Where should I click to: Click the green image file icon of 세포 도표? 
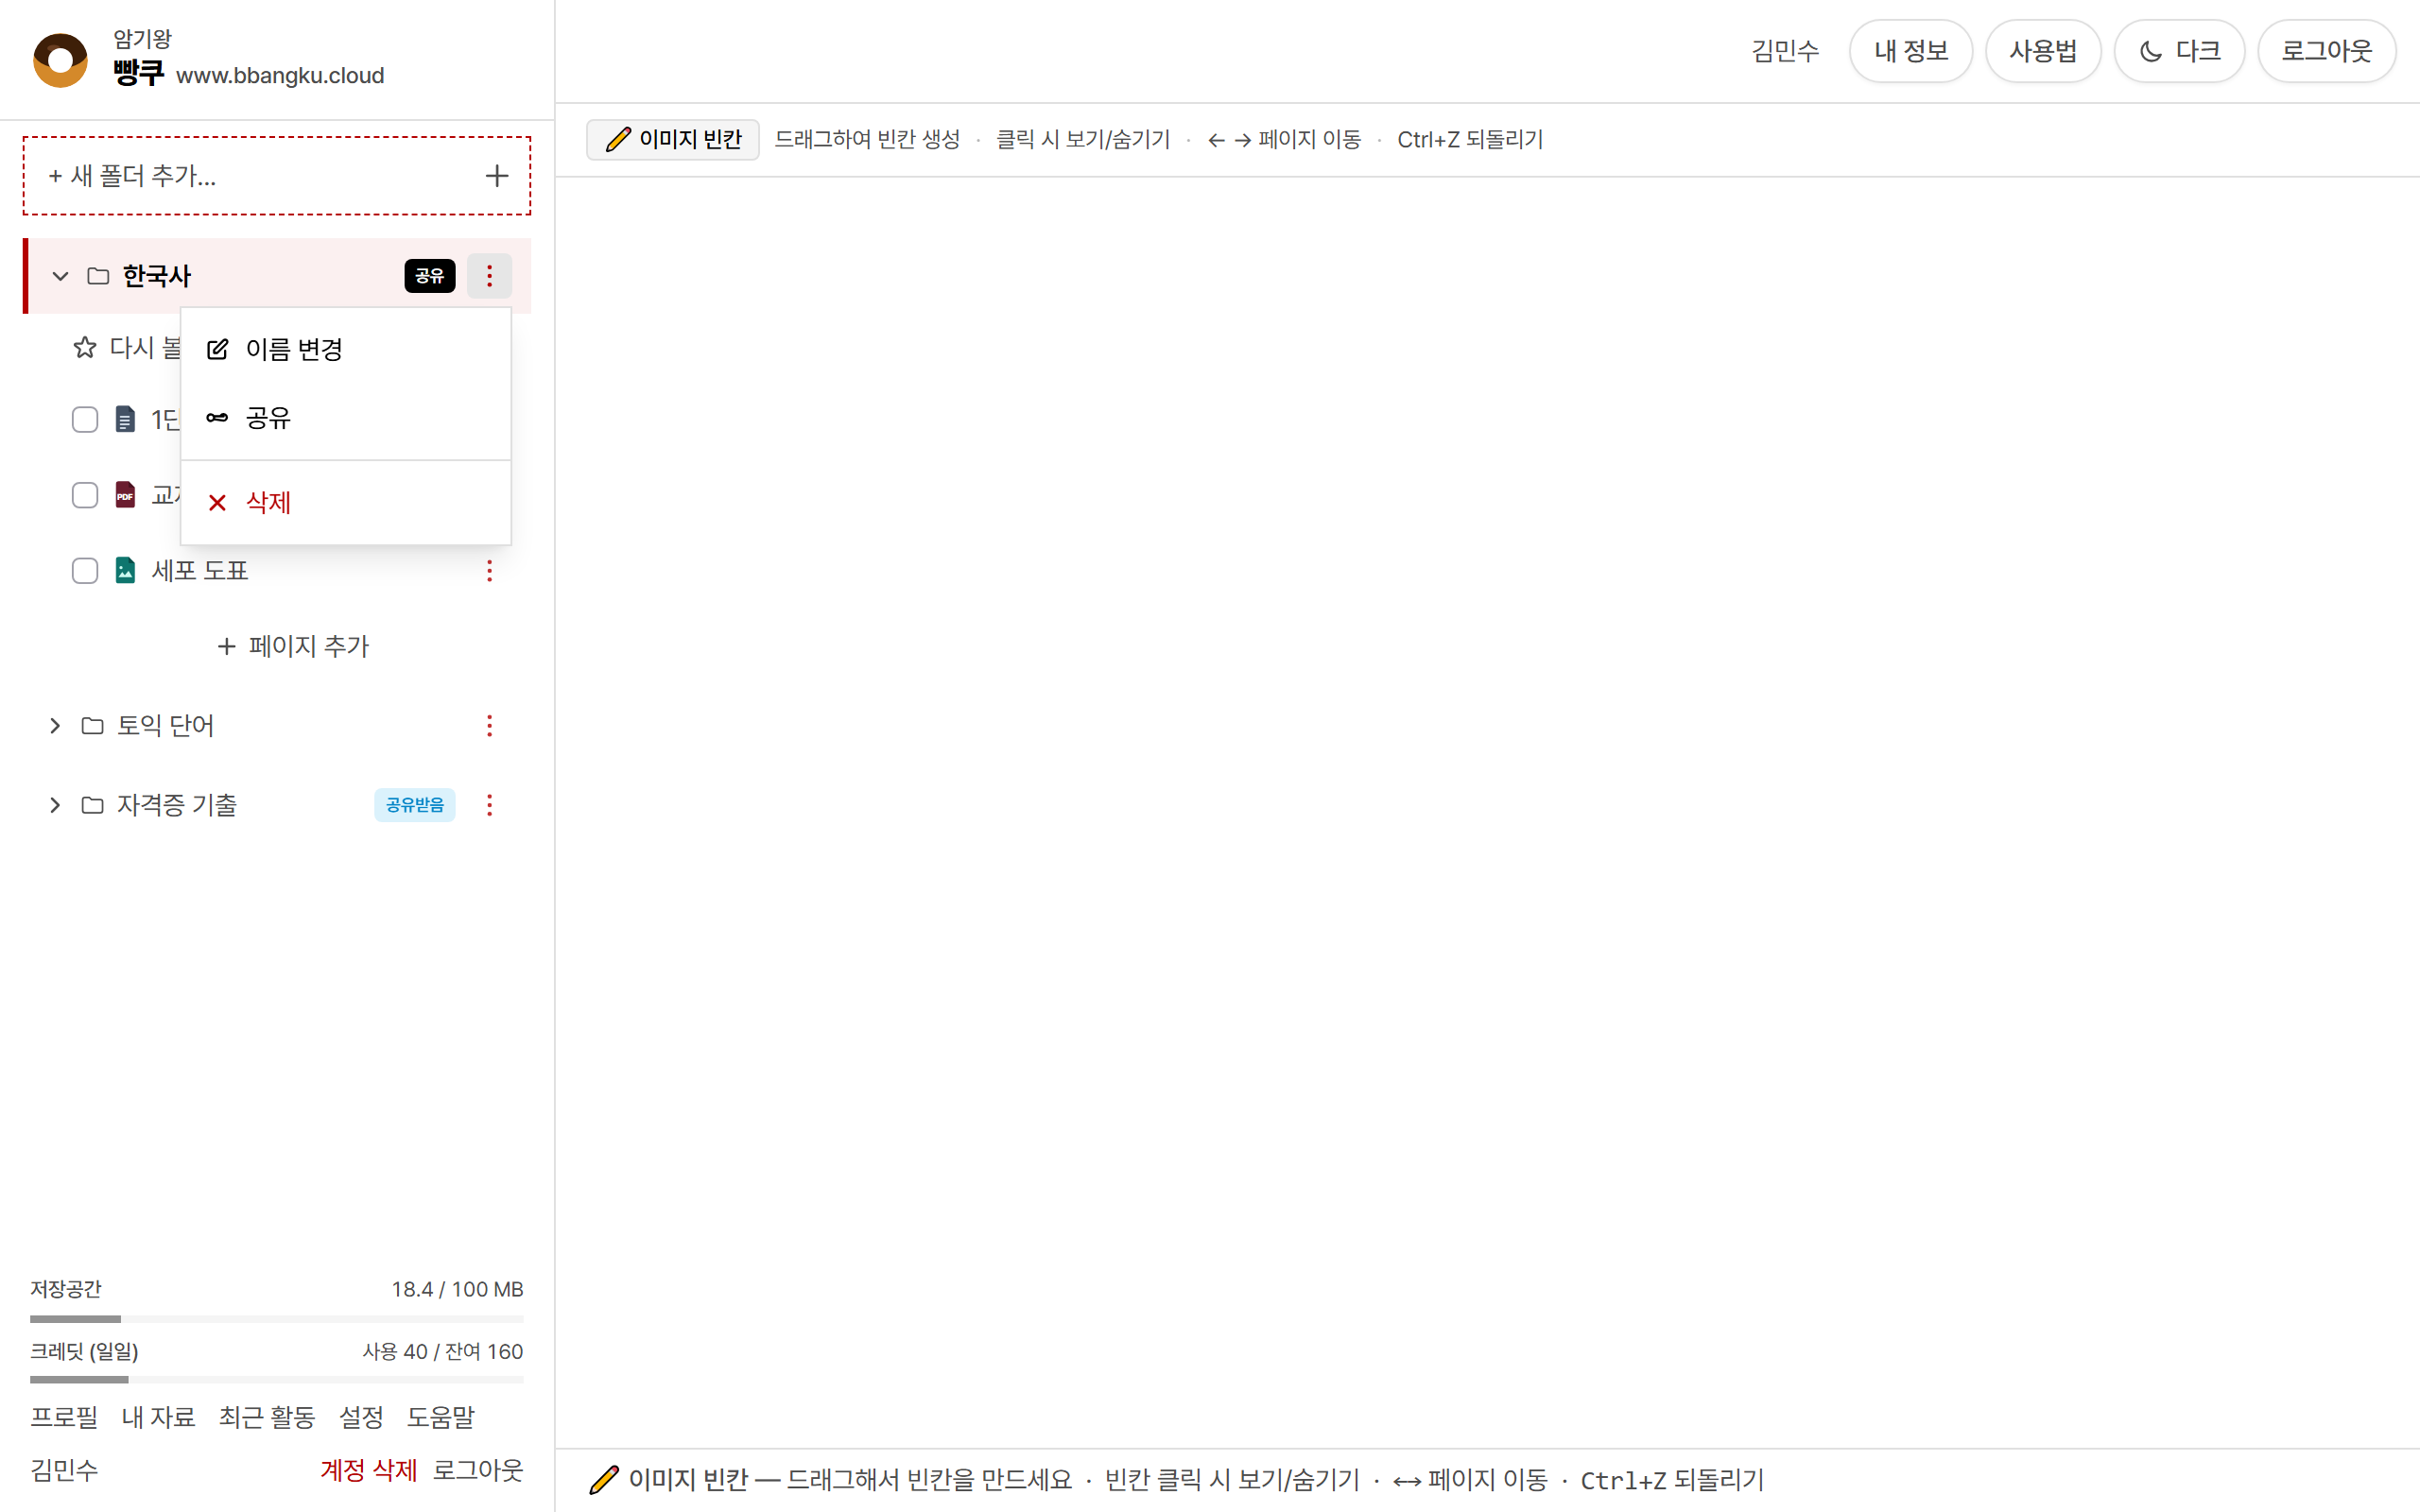(x=125, y=571)
